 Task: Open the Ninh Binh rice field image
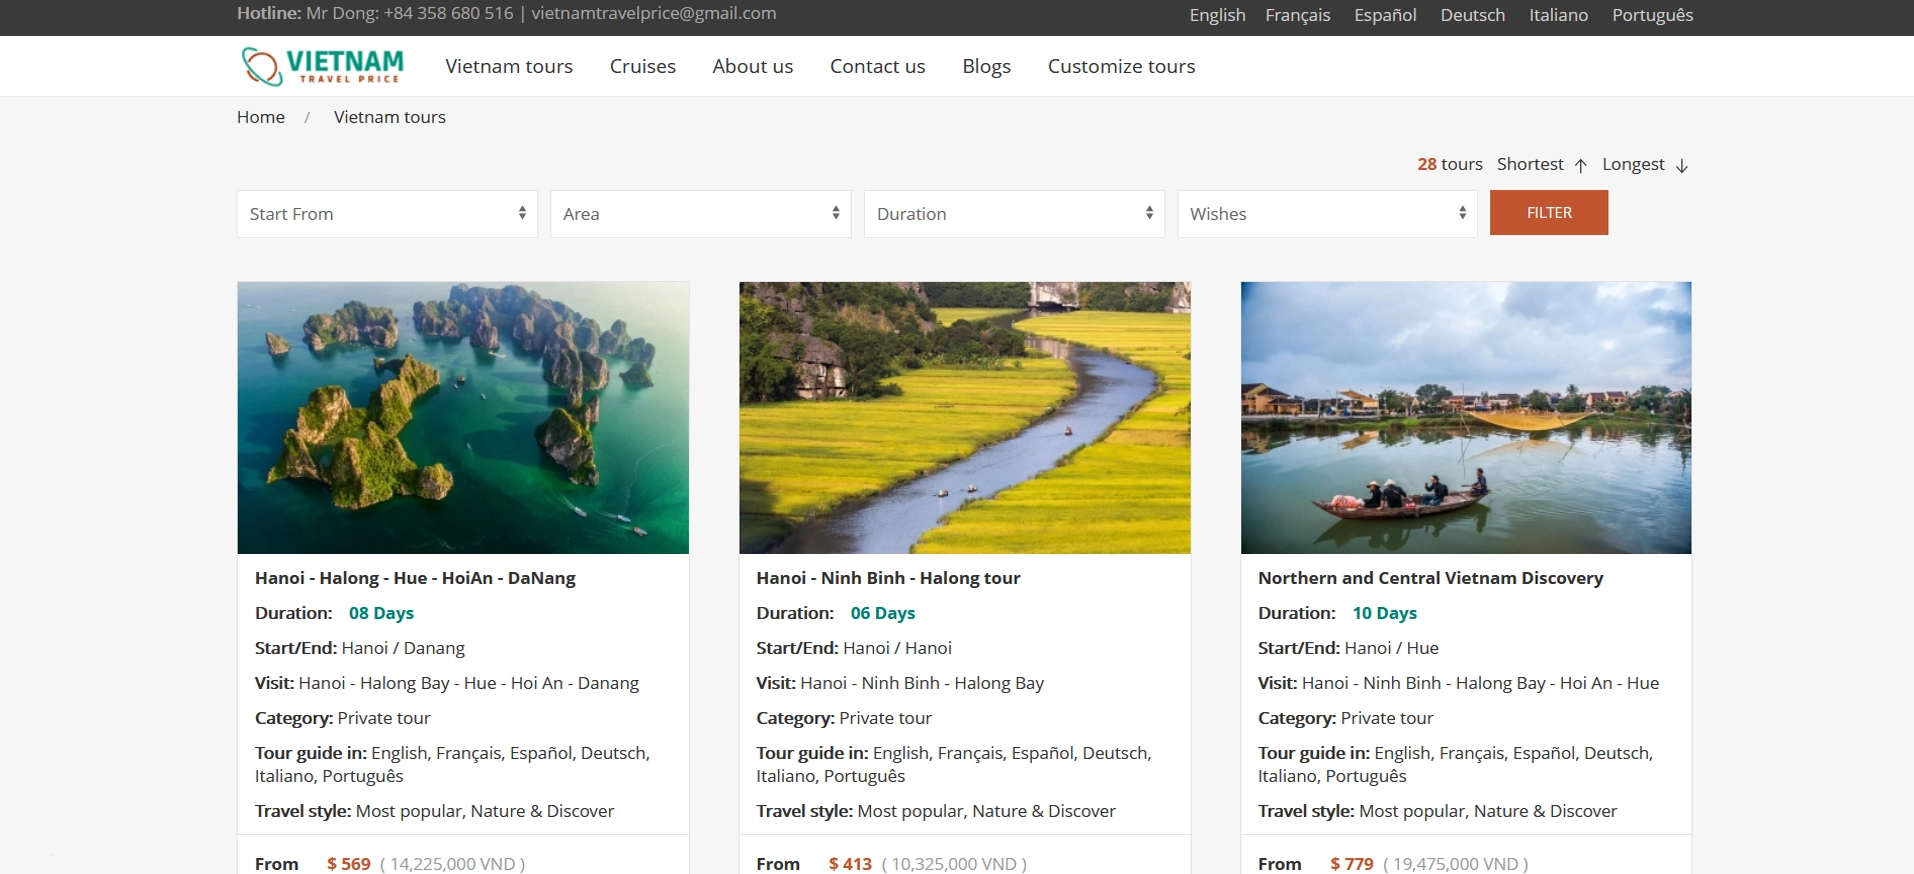pos(964,418)
